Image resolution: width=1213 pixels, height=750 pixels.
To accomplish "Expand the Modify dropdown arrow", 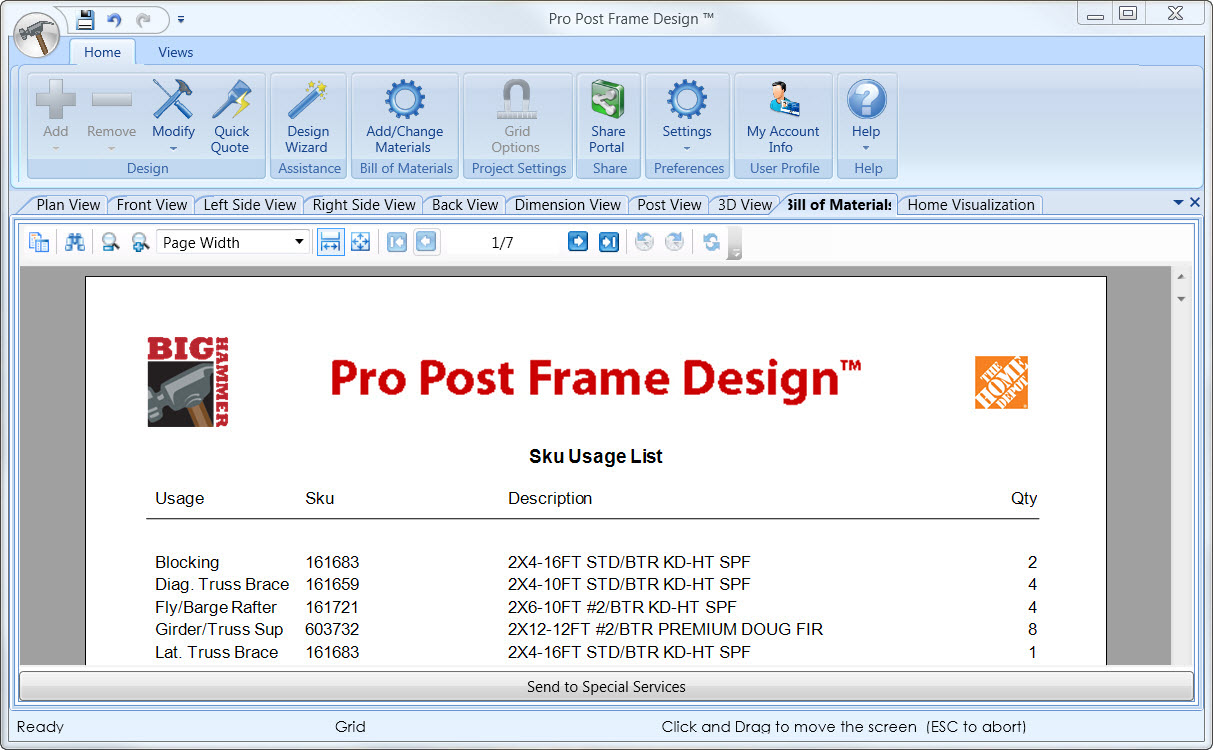I will coord(173,148).
